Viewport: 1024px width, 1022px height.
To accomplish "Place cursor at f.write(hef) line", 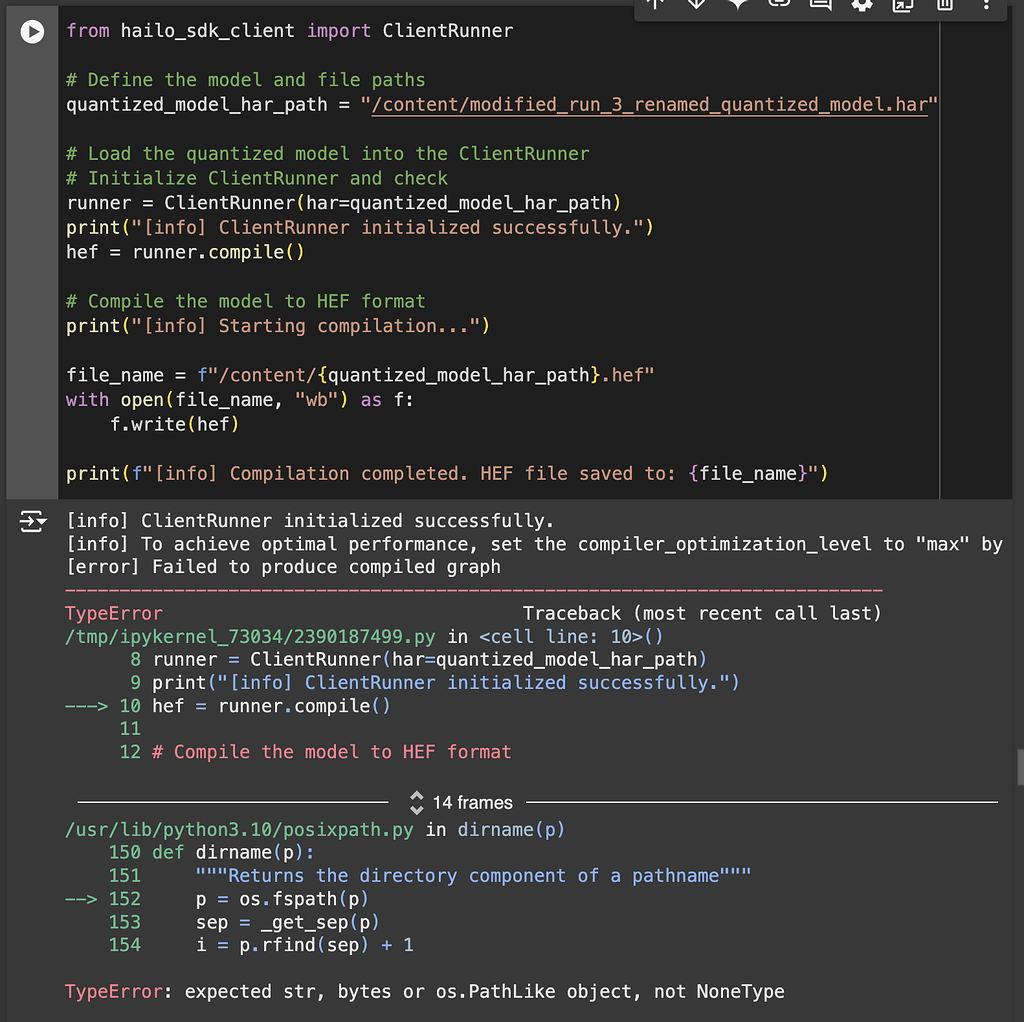I will pyautogui.click(x=174, y=424).
